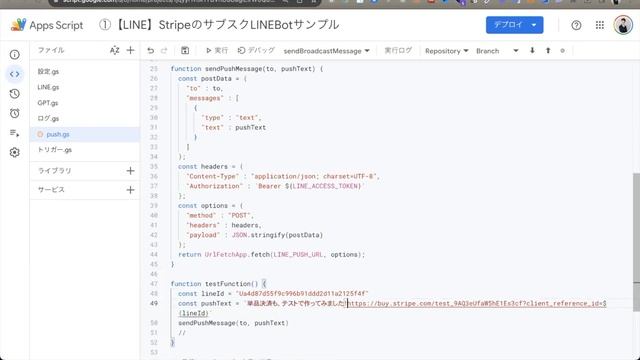Open the Google apps grid icon
The image size is (640, 360).
click(600, 25)
